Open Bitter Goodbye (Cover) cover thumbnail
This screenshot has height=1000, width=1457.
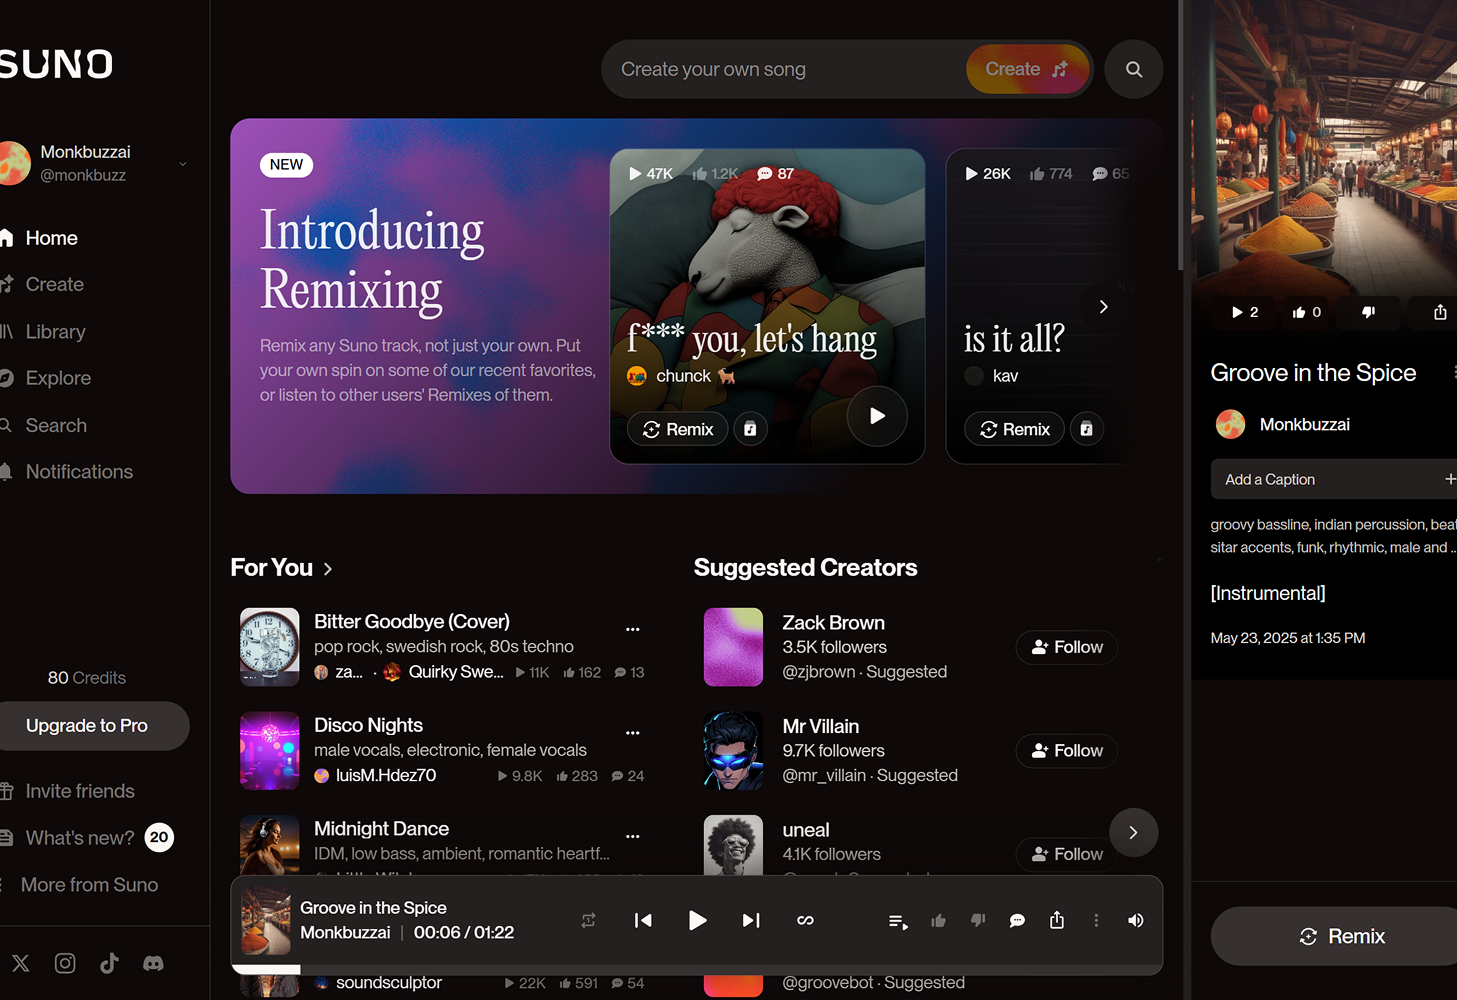(270, 647)
